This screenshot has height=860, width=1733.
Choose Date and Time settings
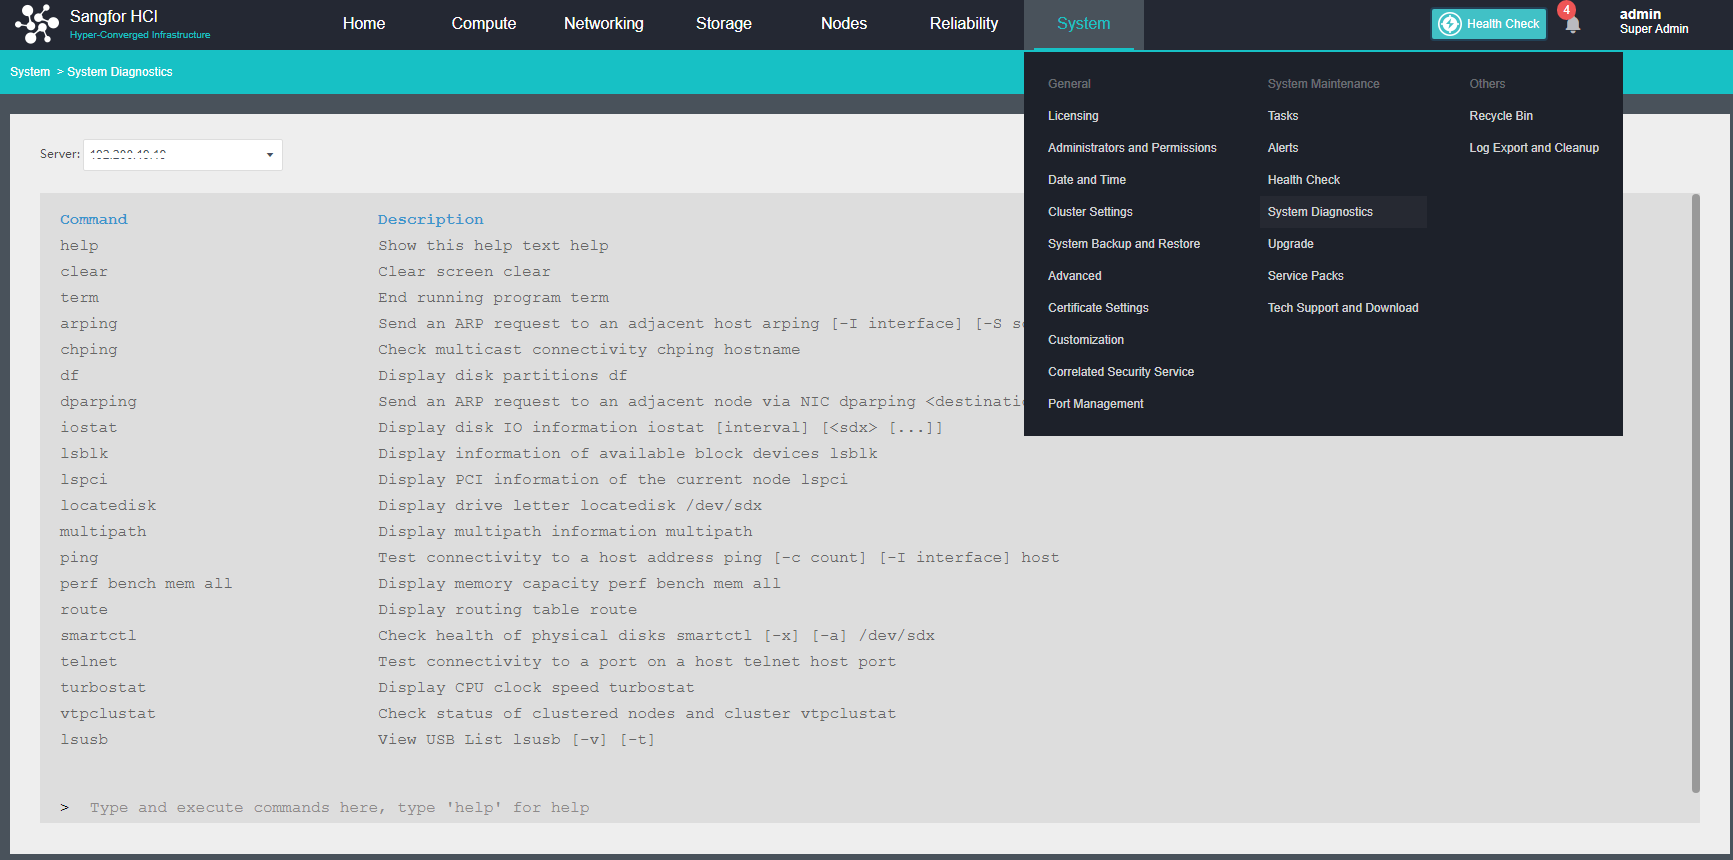[x=1086, y=180]
